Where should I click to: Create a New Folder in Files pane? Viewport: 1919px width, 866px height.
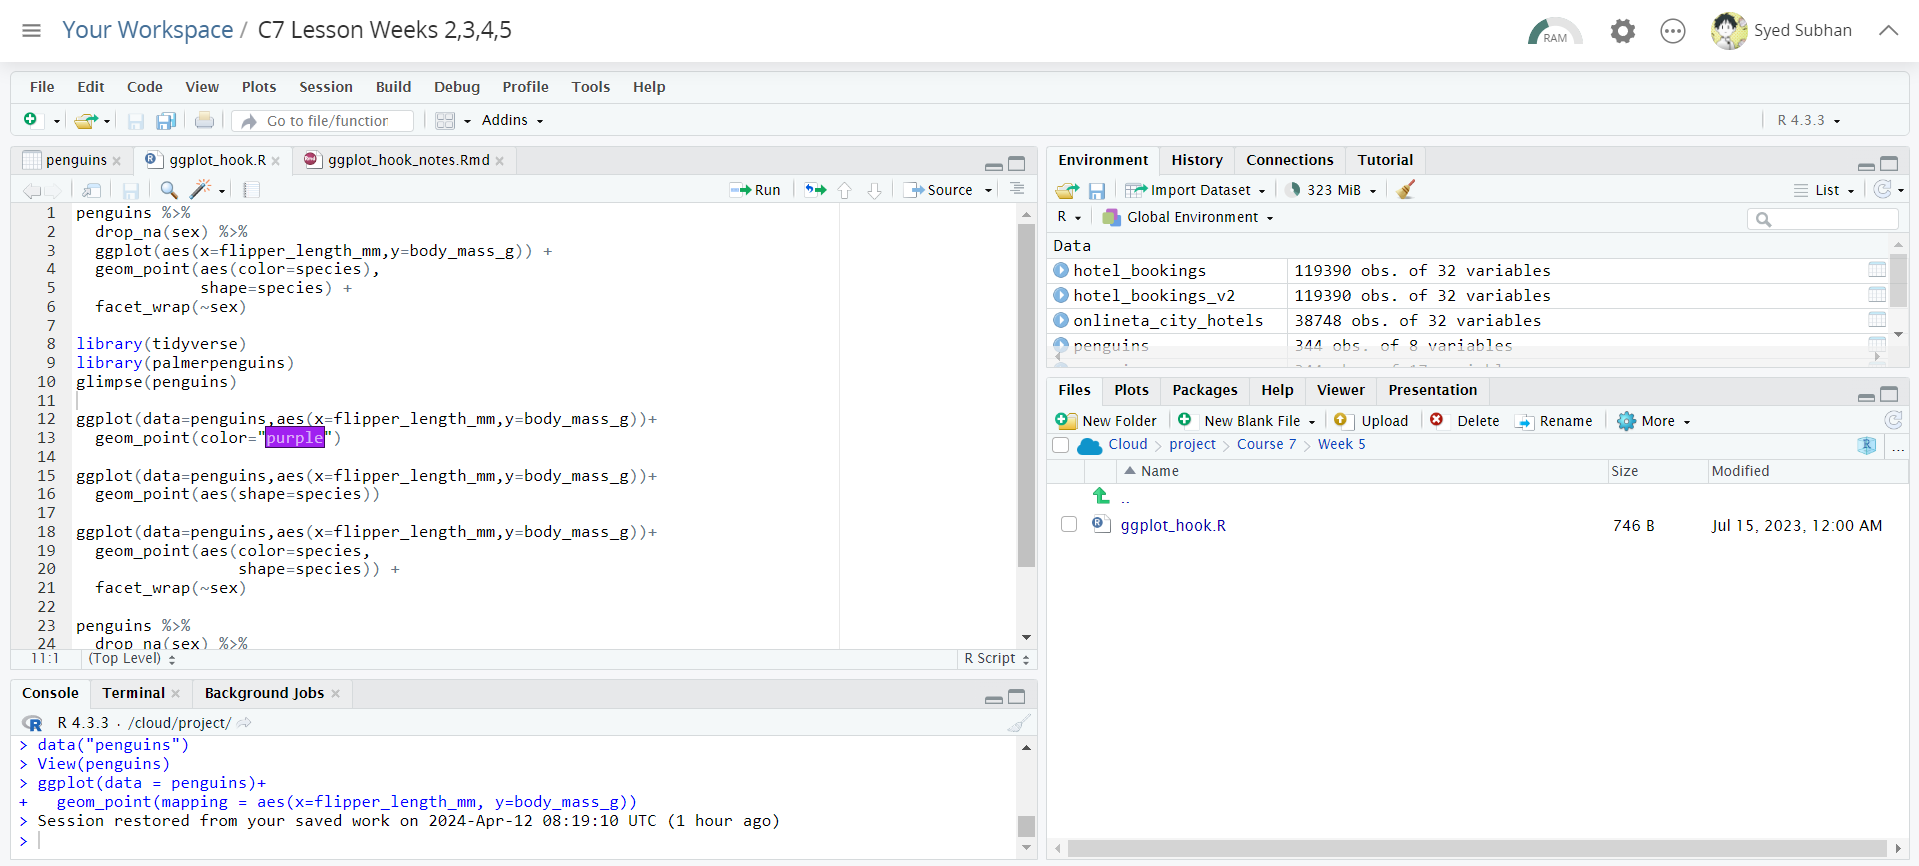click(x=1106, y=421)
